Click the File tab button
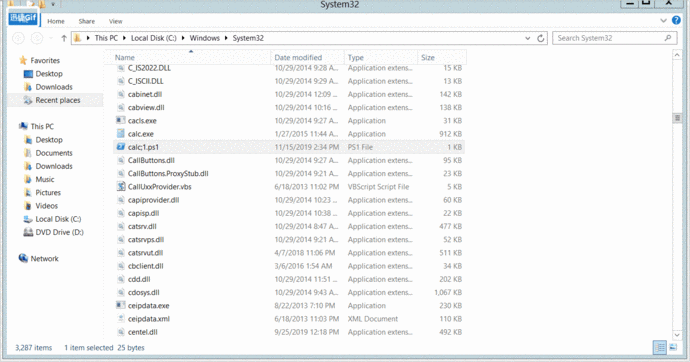 point(23,18)
